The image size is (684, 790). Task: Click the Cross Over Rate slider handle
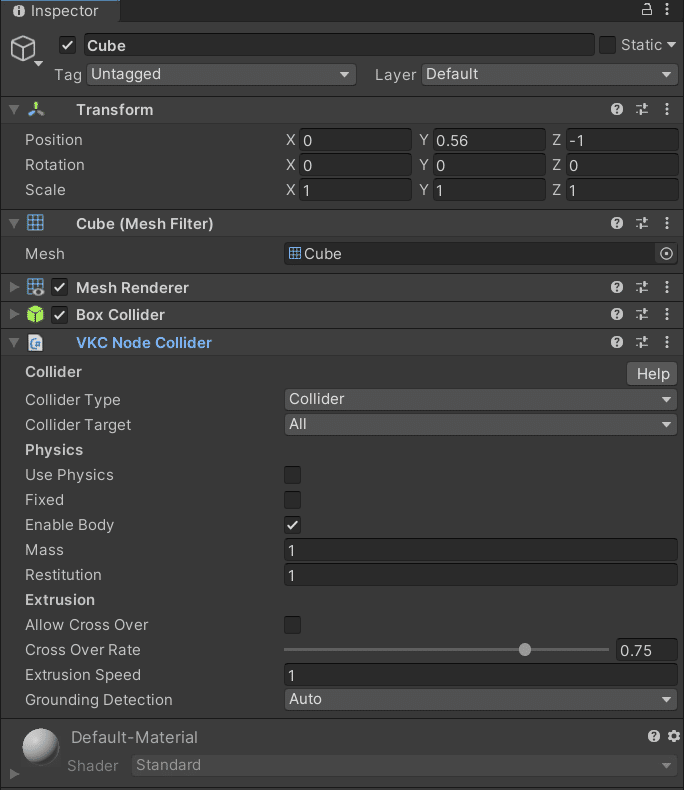[x=525, y=650]
